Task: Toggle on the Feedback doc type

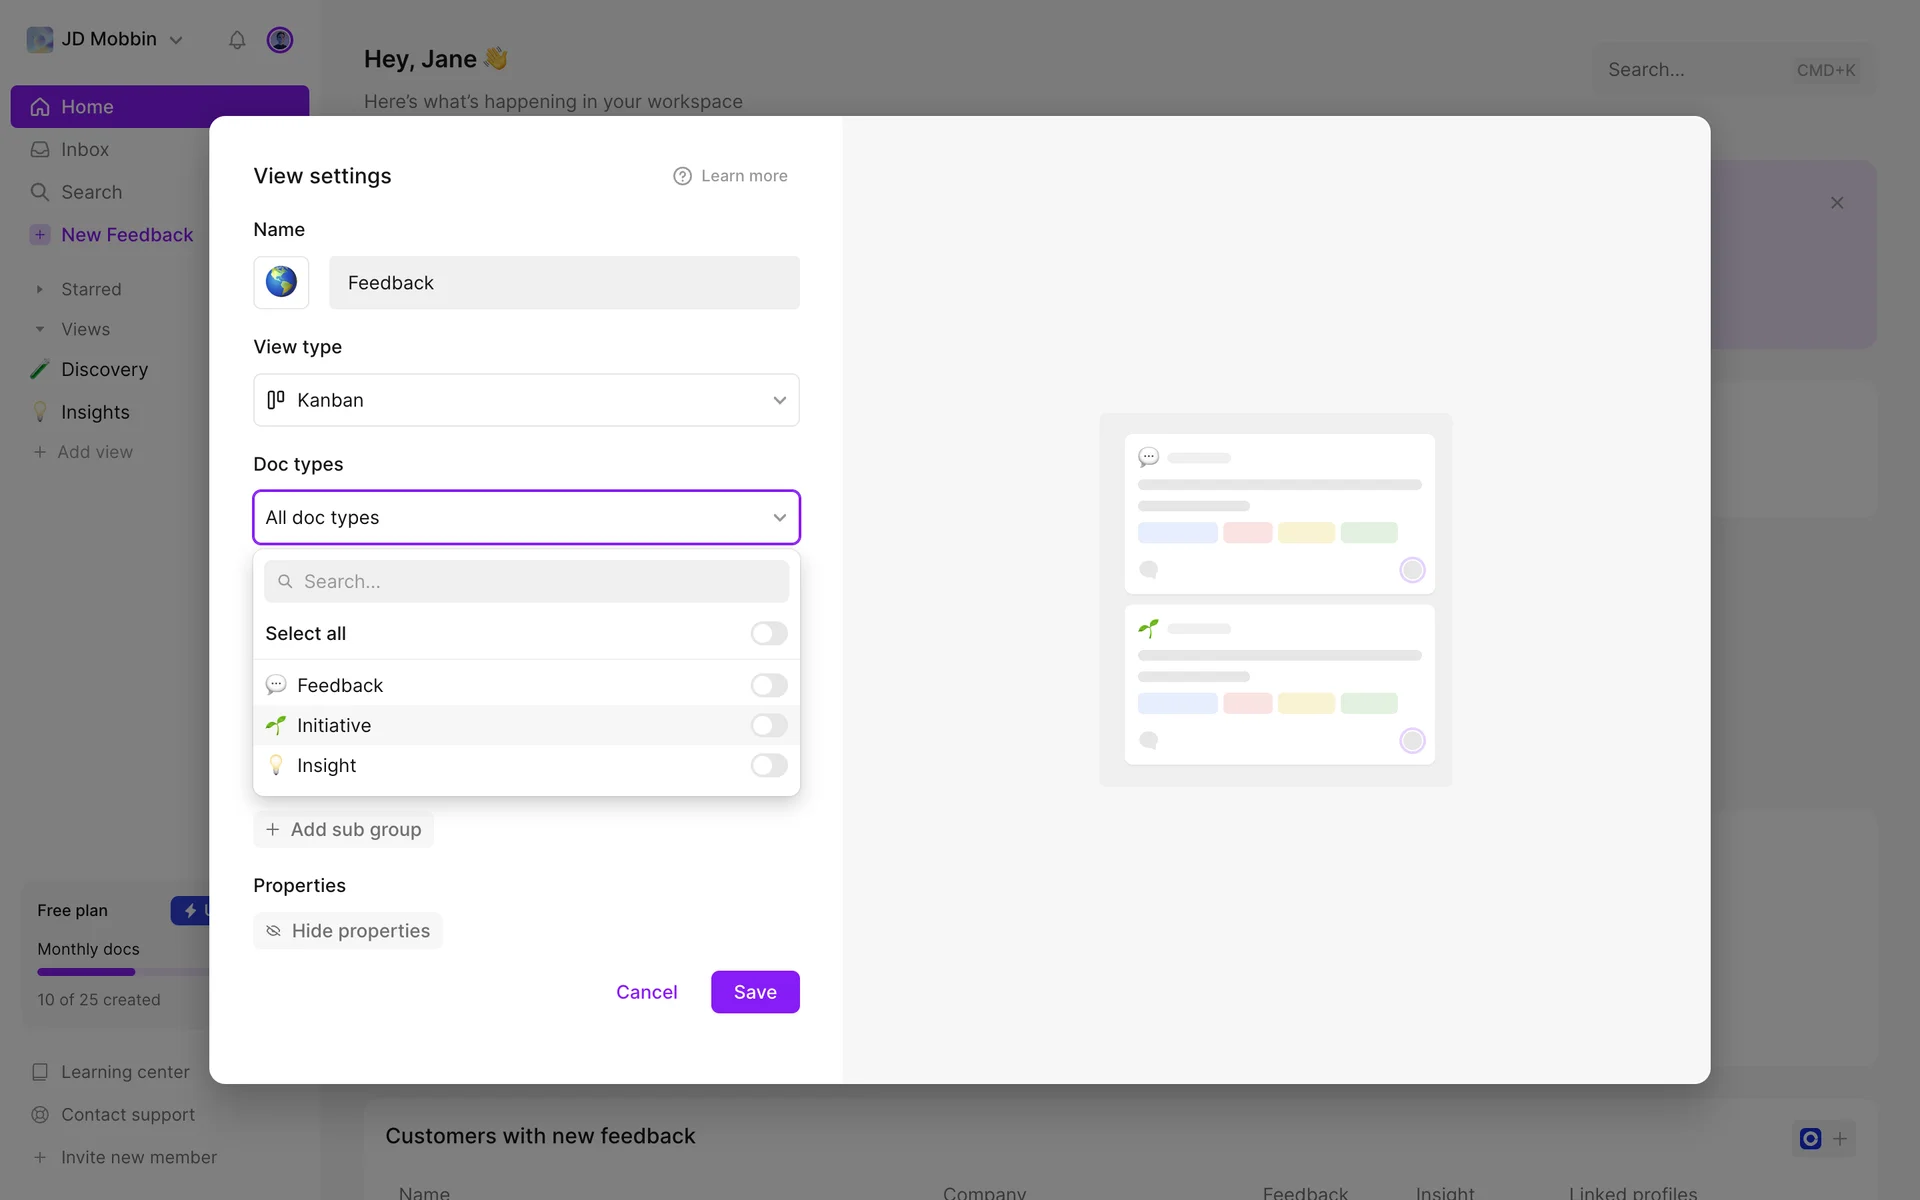Action: pyautogui.click(x=768, y=685)
